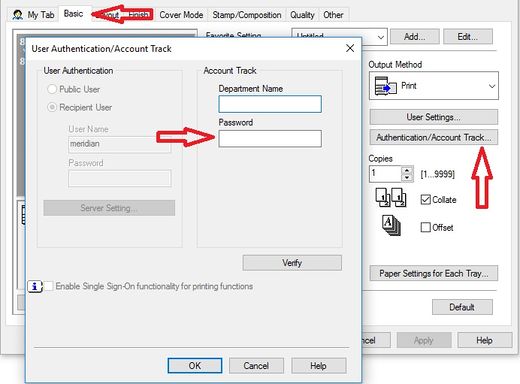The image size is (520, 384).
Task: Close the User Authentication/Account Track dialog
Action: [350, 48]
